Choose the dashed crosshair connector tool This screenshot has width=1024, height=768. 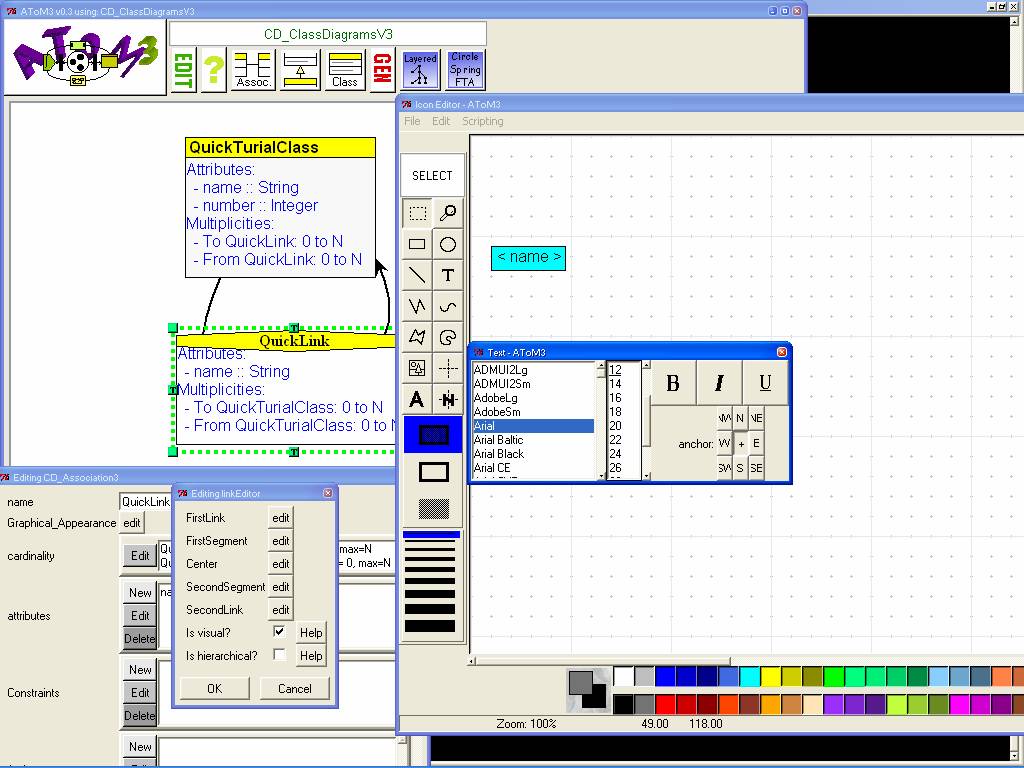tap(447, 368)
